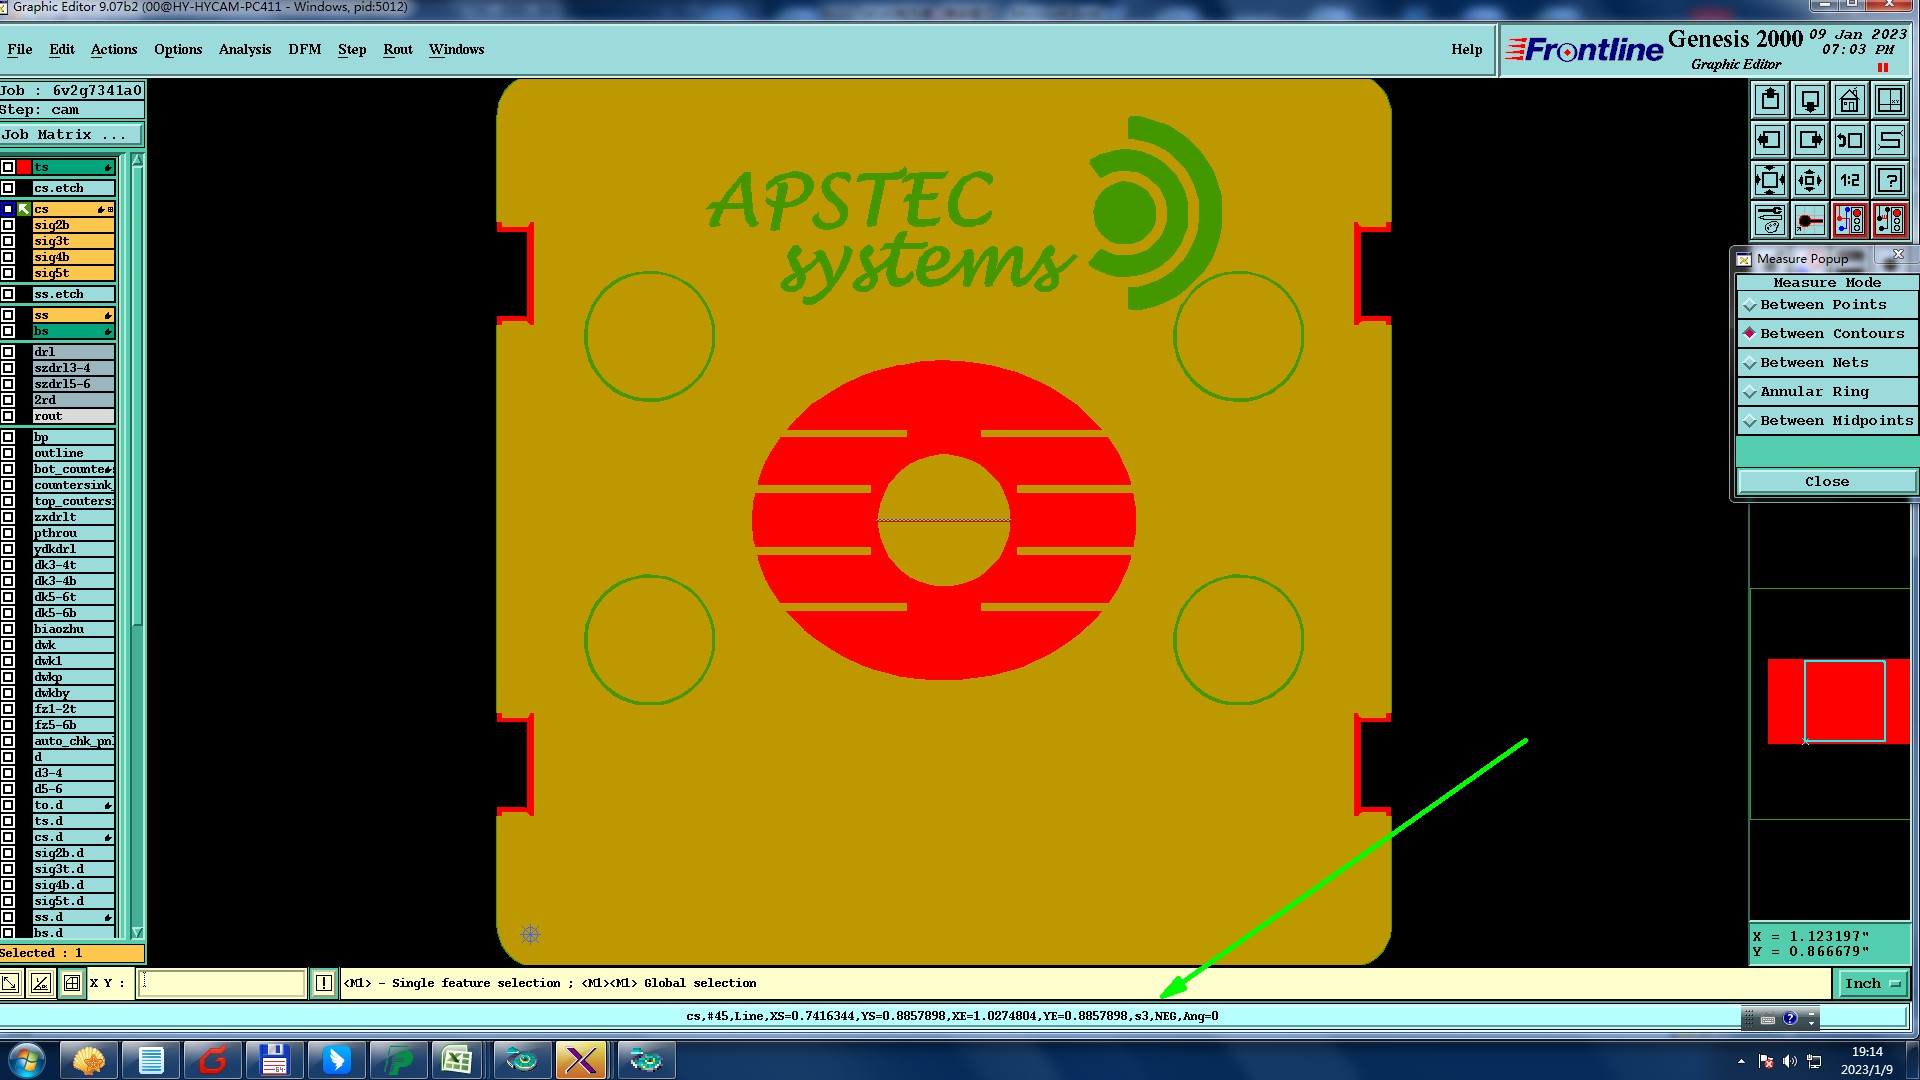This screenshot has width=1920, height=1080.
Task: Open the DFM menu
Action: click(305, 49)
